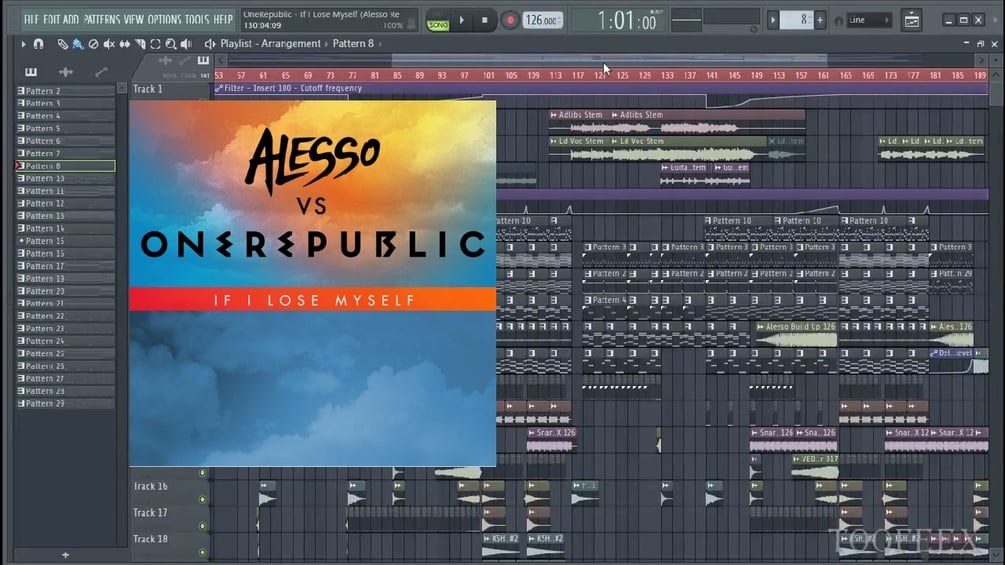Click arrow after Pattern 8 breadcrumb

[380, 44]
